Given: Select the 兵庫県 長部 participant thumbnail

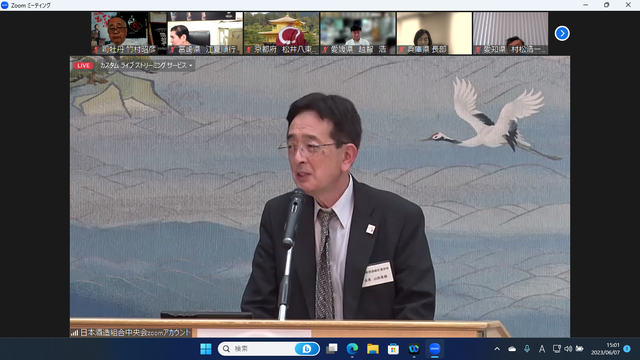Looking at the screenshot, I should (x=434, y=33).
